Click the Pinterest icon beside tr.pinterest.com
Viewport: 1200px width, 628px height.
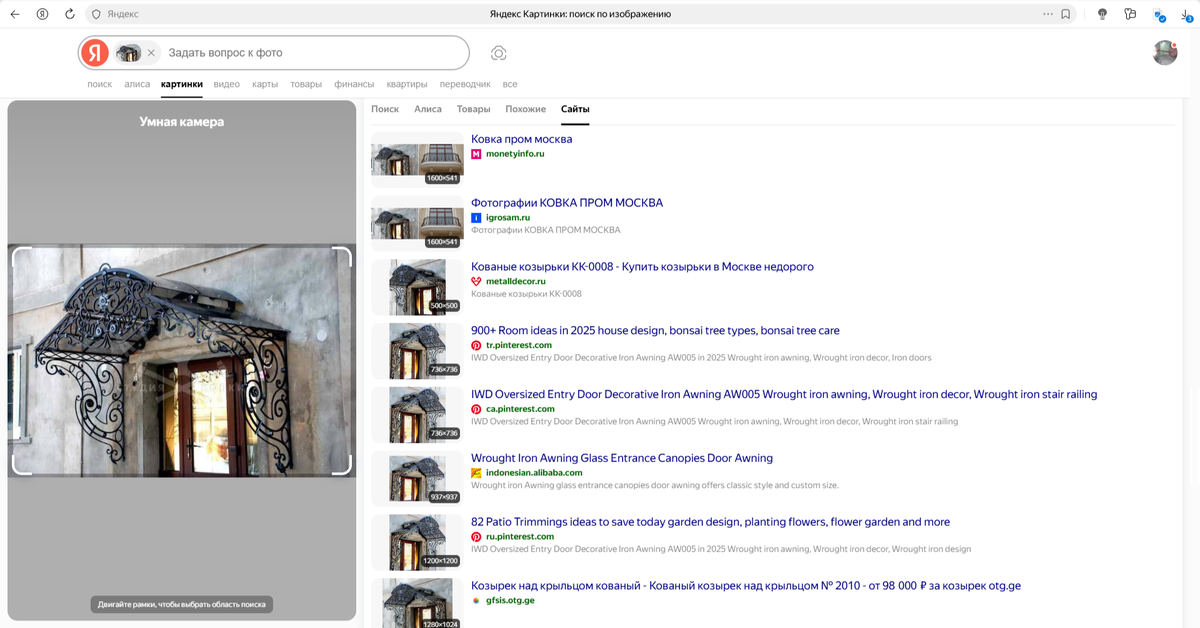click(476, 345)
